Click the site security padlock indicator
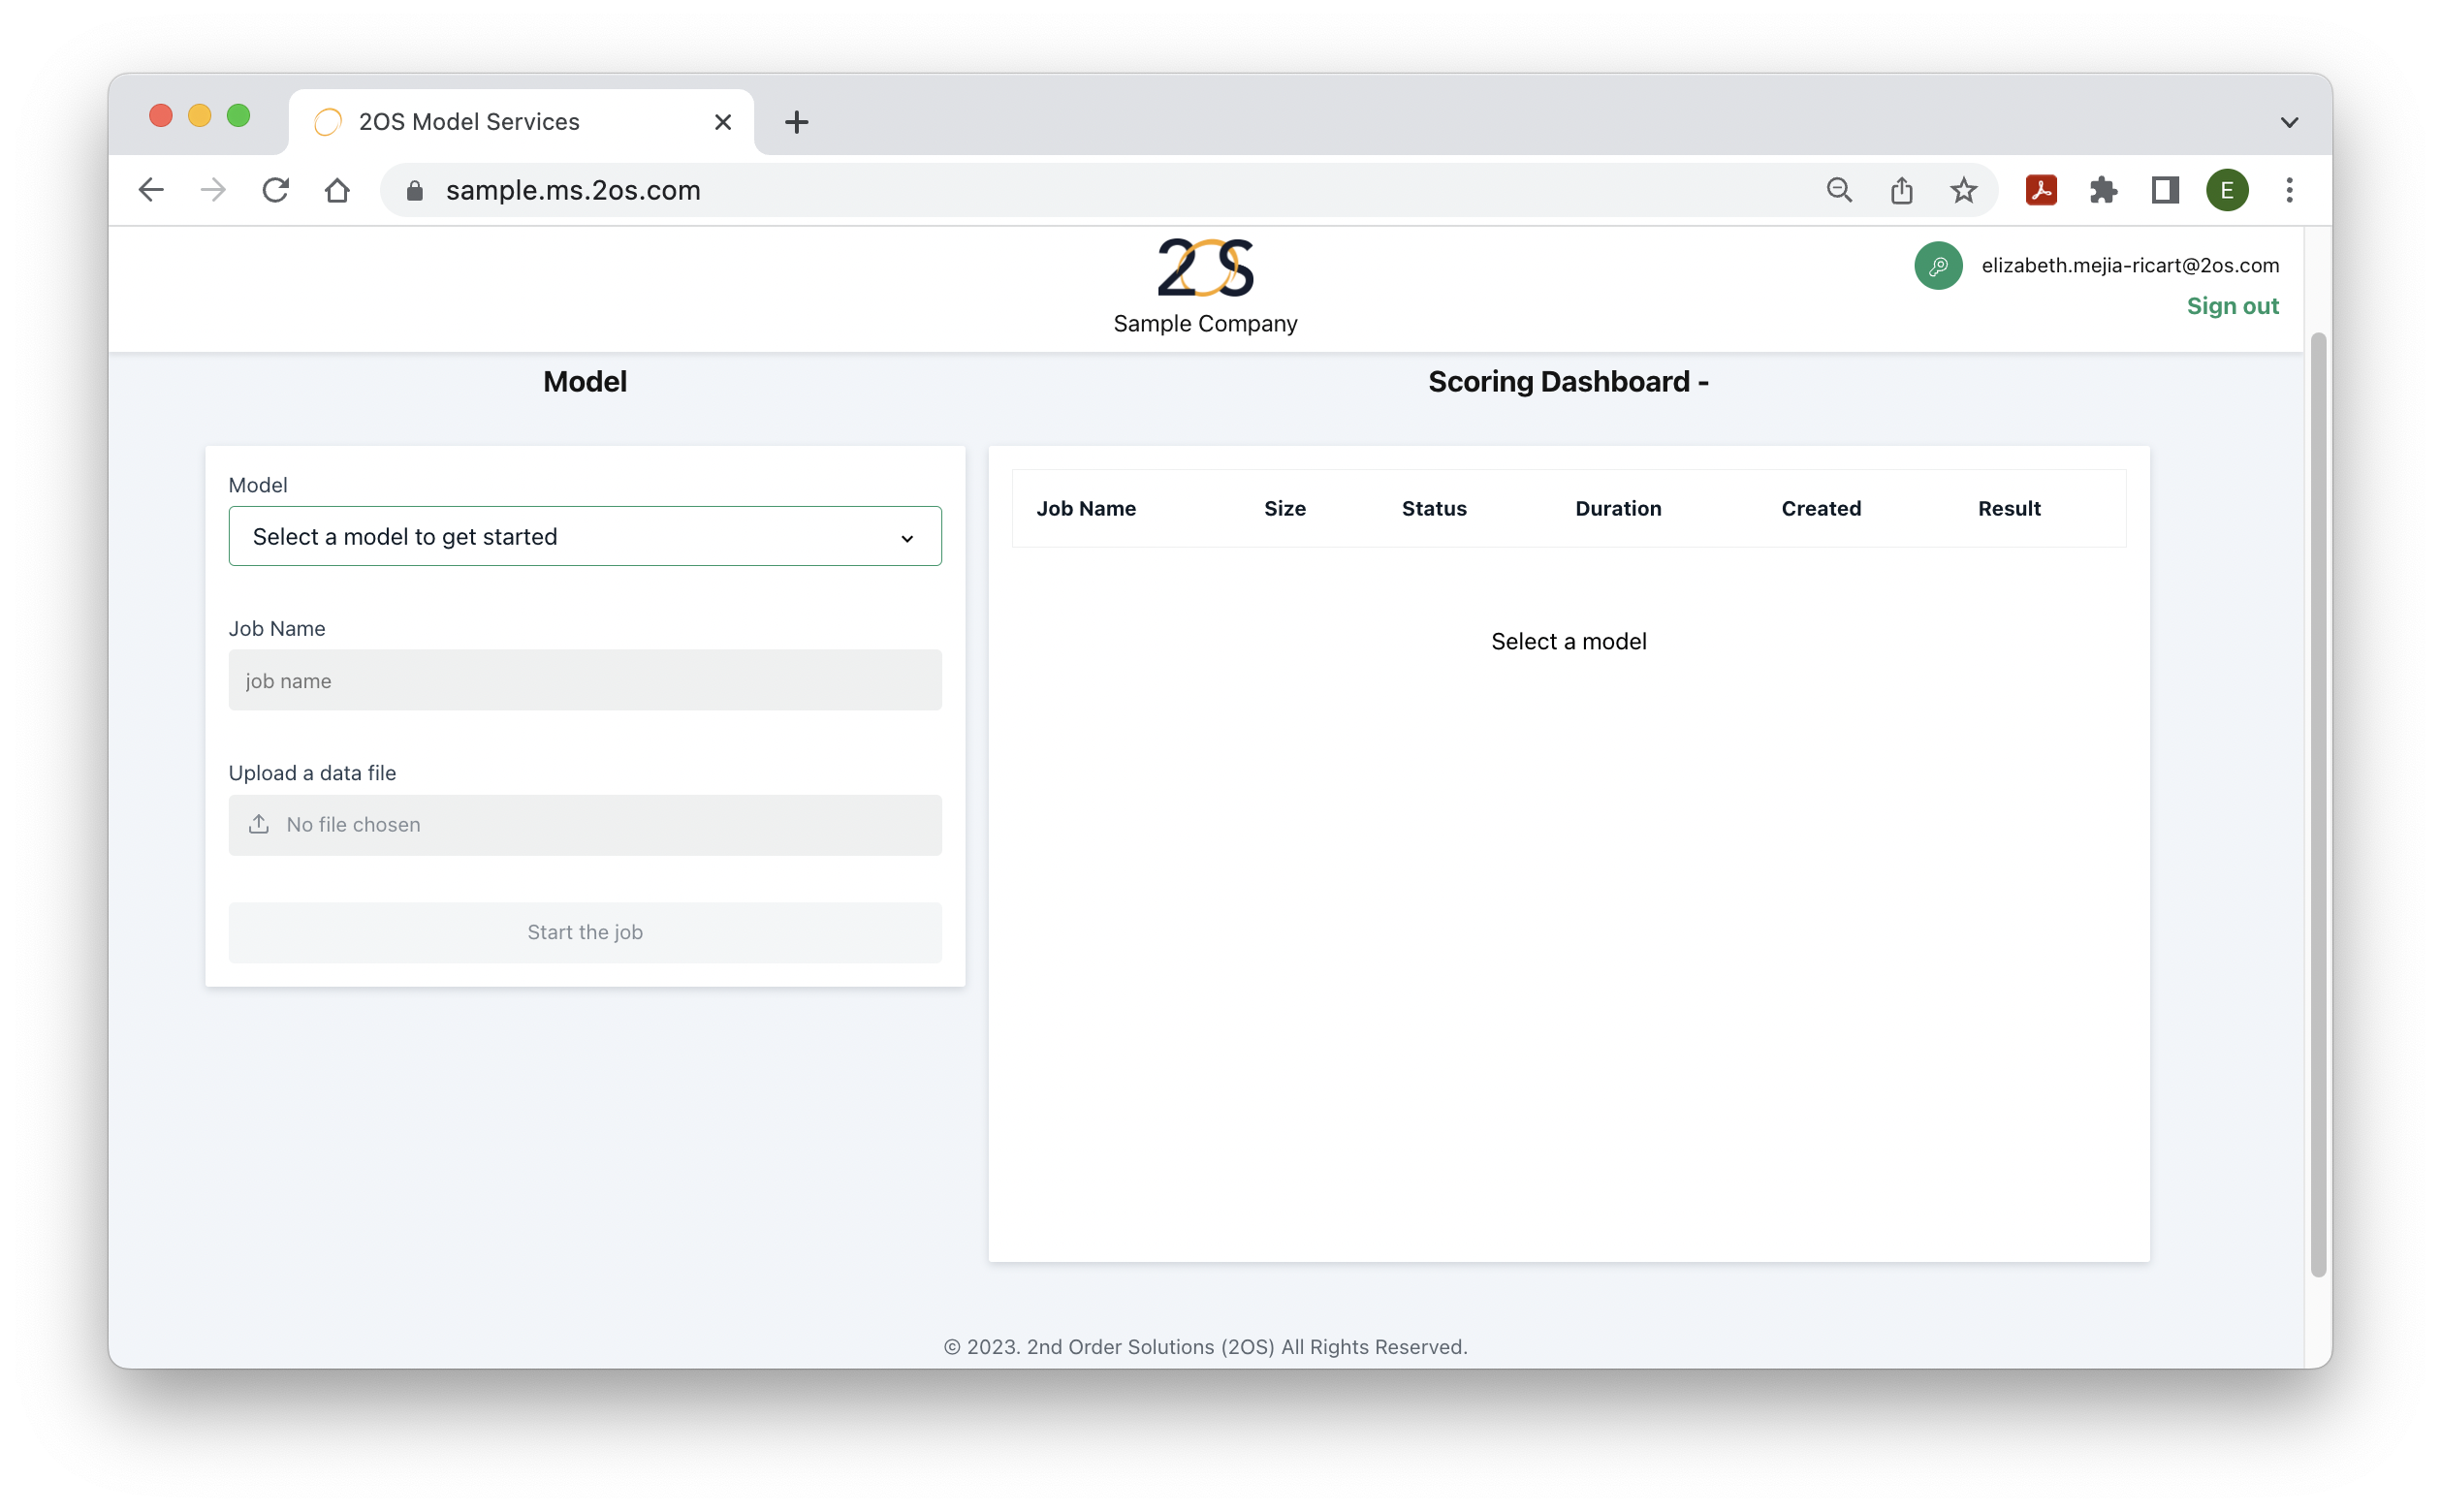The height and width of the screenshot is (1512, 2441). pyautogui.click(x=413, y=190)
